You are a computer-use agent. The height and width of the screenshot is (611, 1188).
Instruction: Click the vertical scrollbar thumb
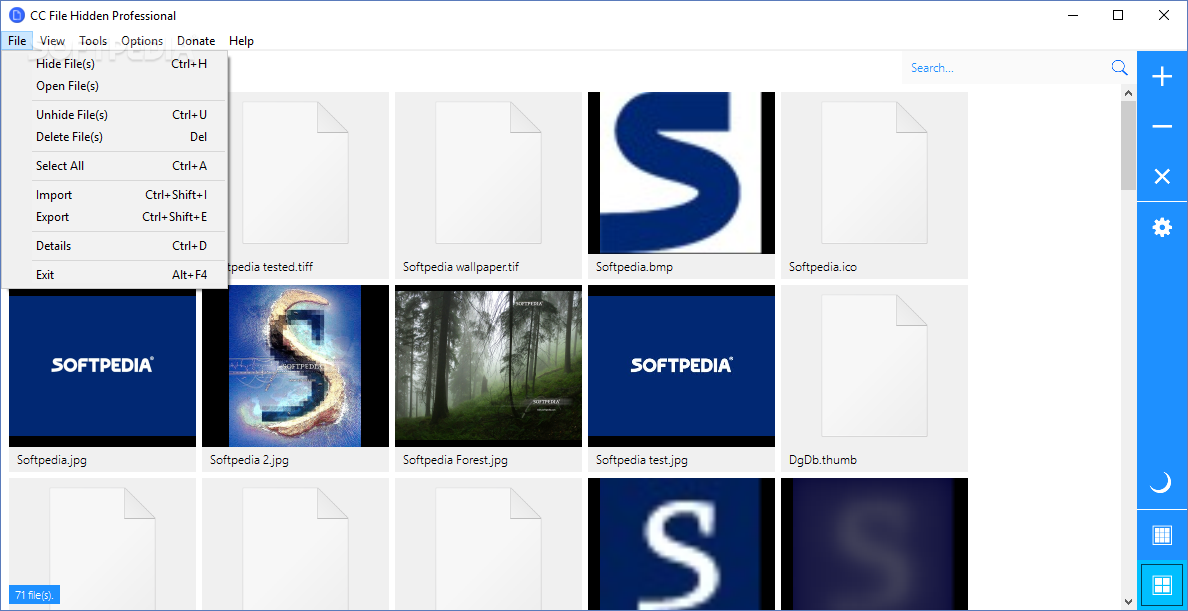(1128, 146)
